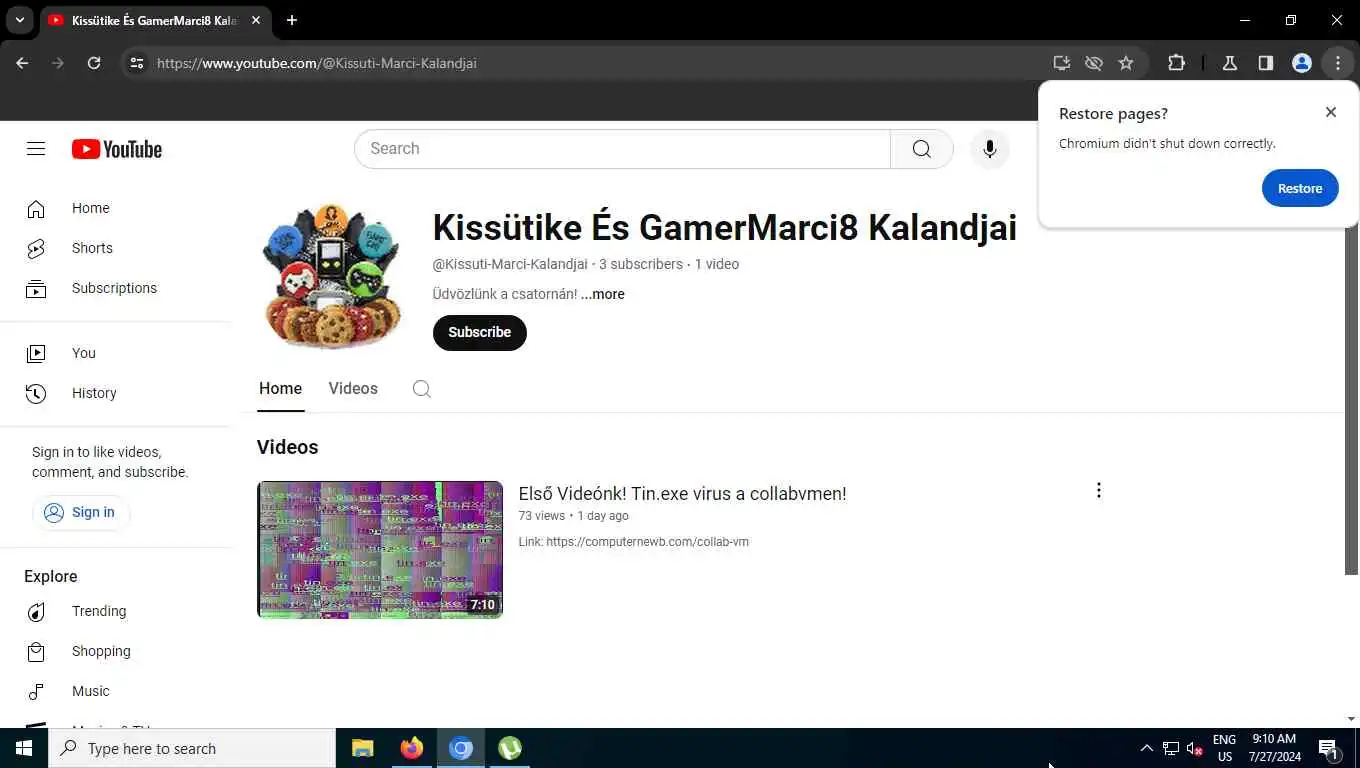Click the video title Első Videónk!
This screenshot has width=1360, height=768.
point(682,493)
